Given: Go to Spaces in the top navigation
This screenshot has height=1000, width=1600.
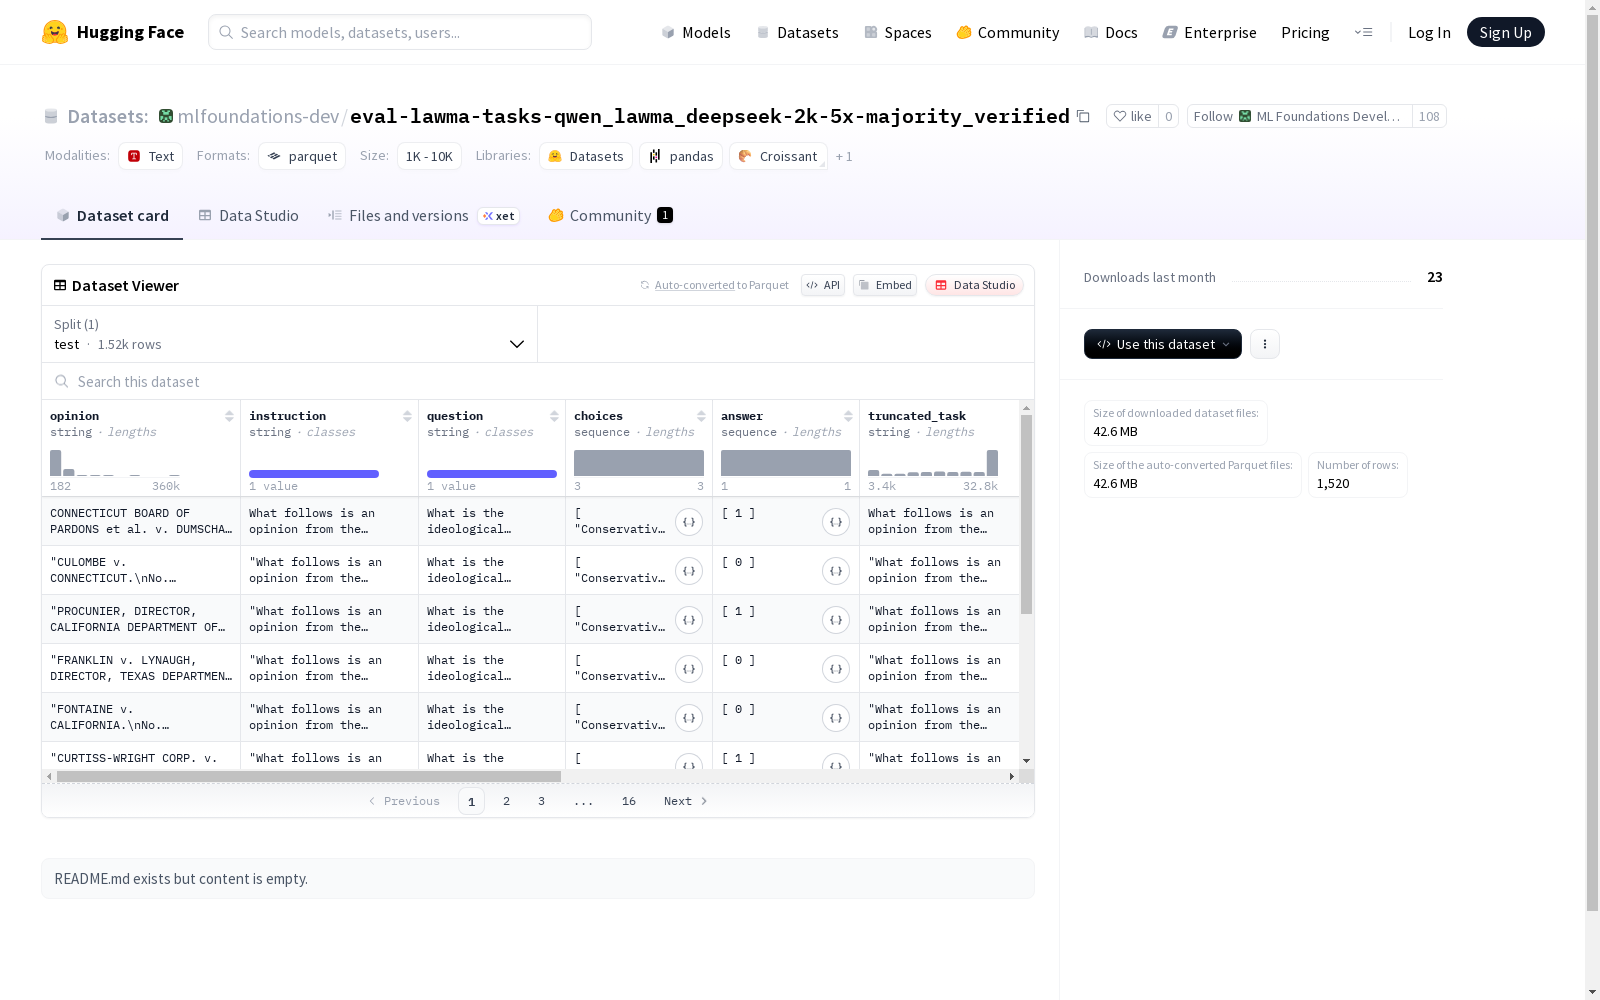Looking at the screenshot, I should (897, 32).
